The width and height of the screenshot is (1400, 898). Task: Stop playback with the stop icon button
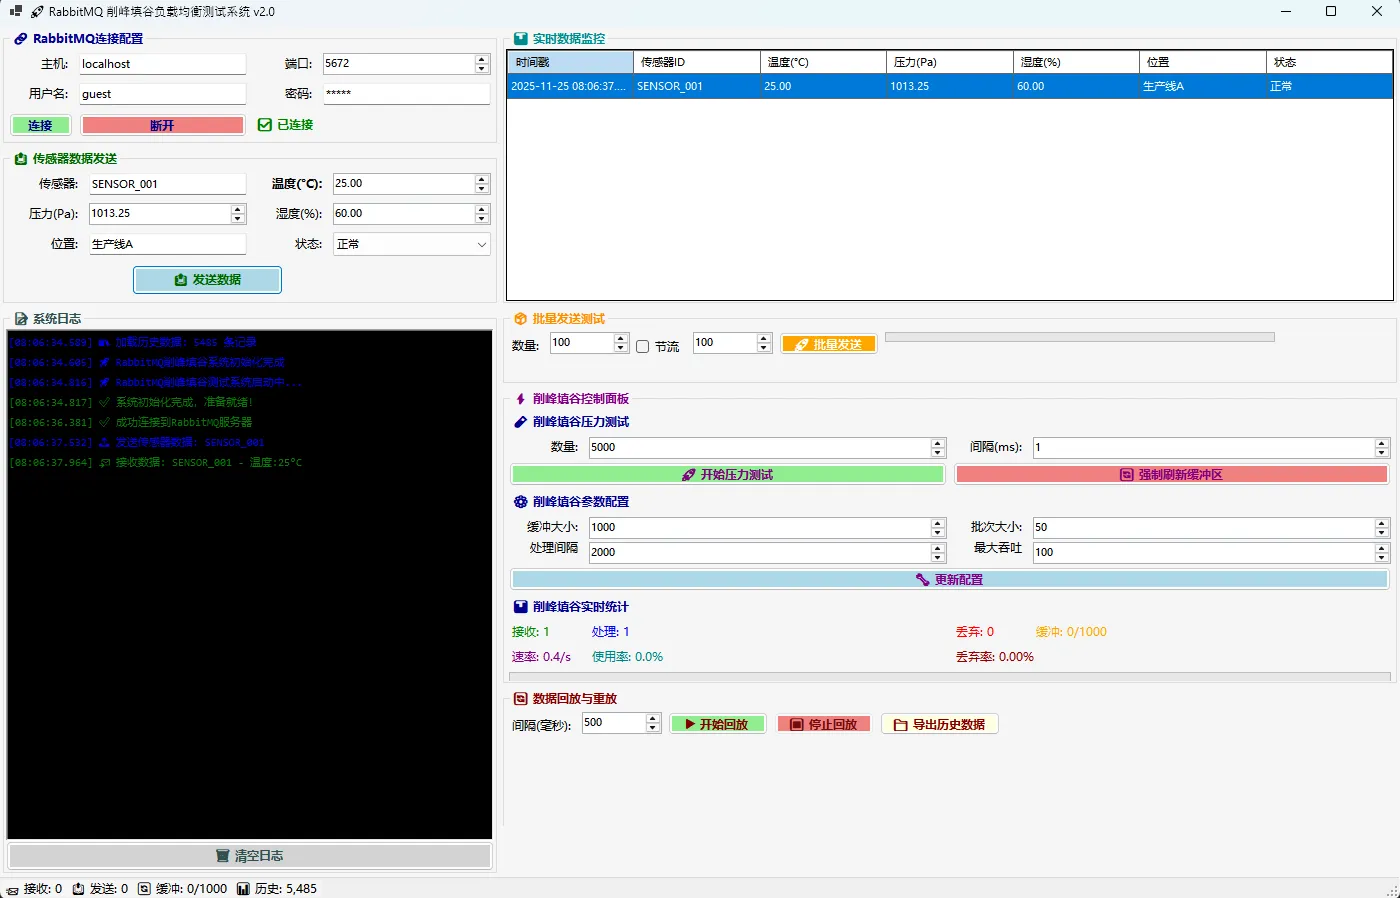[823, 724]
